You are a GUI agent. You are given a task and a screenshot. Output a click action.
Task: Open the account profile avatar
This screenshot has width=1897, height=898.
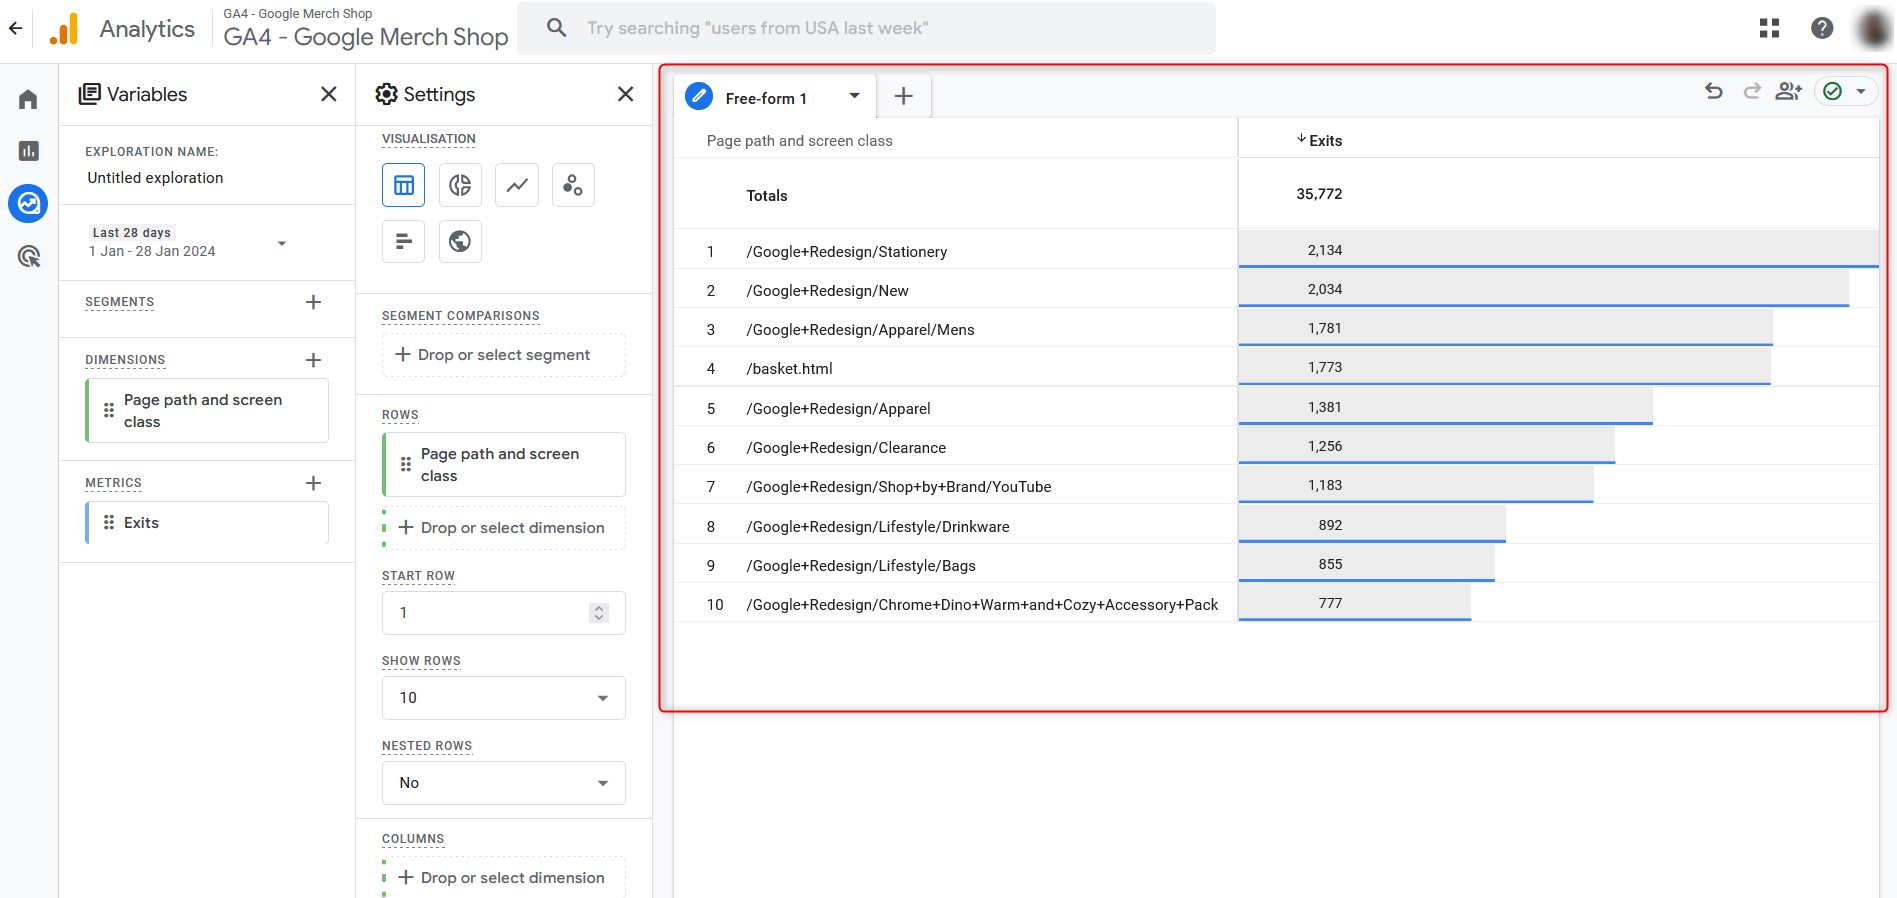[1874, 28]
